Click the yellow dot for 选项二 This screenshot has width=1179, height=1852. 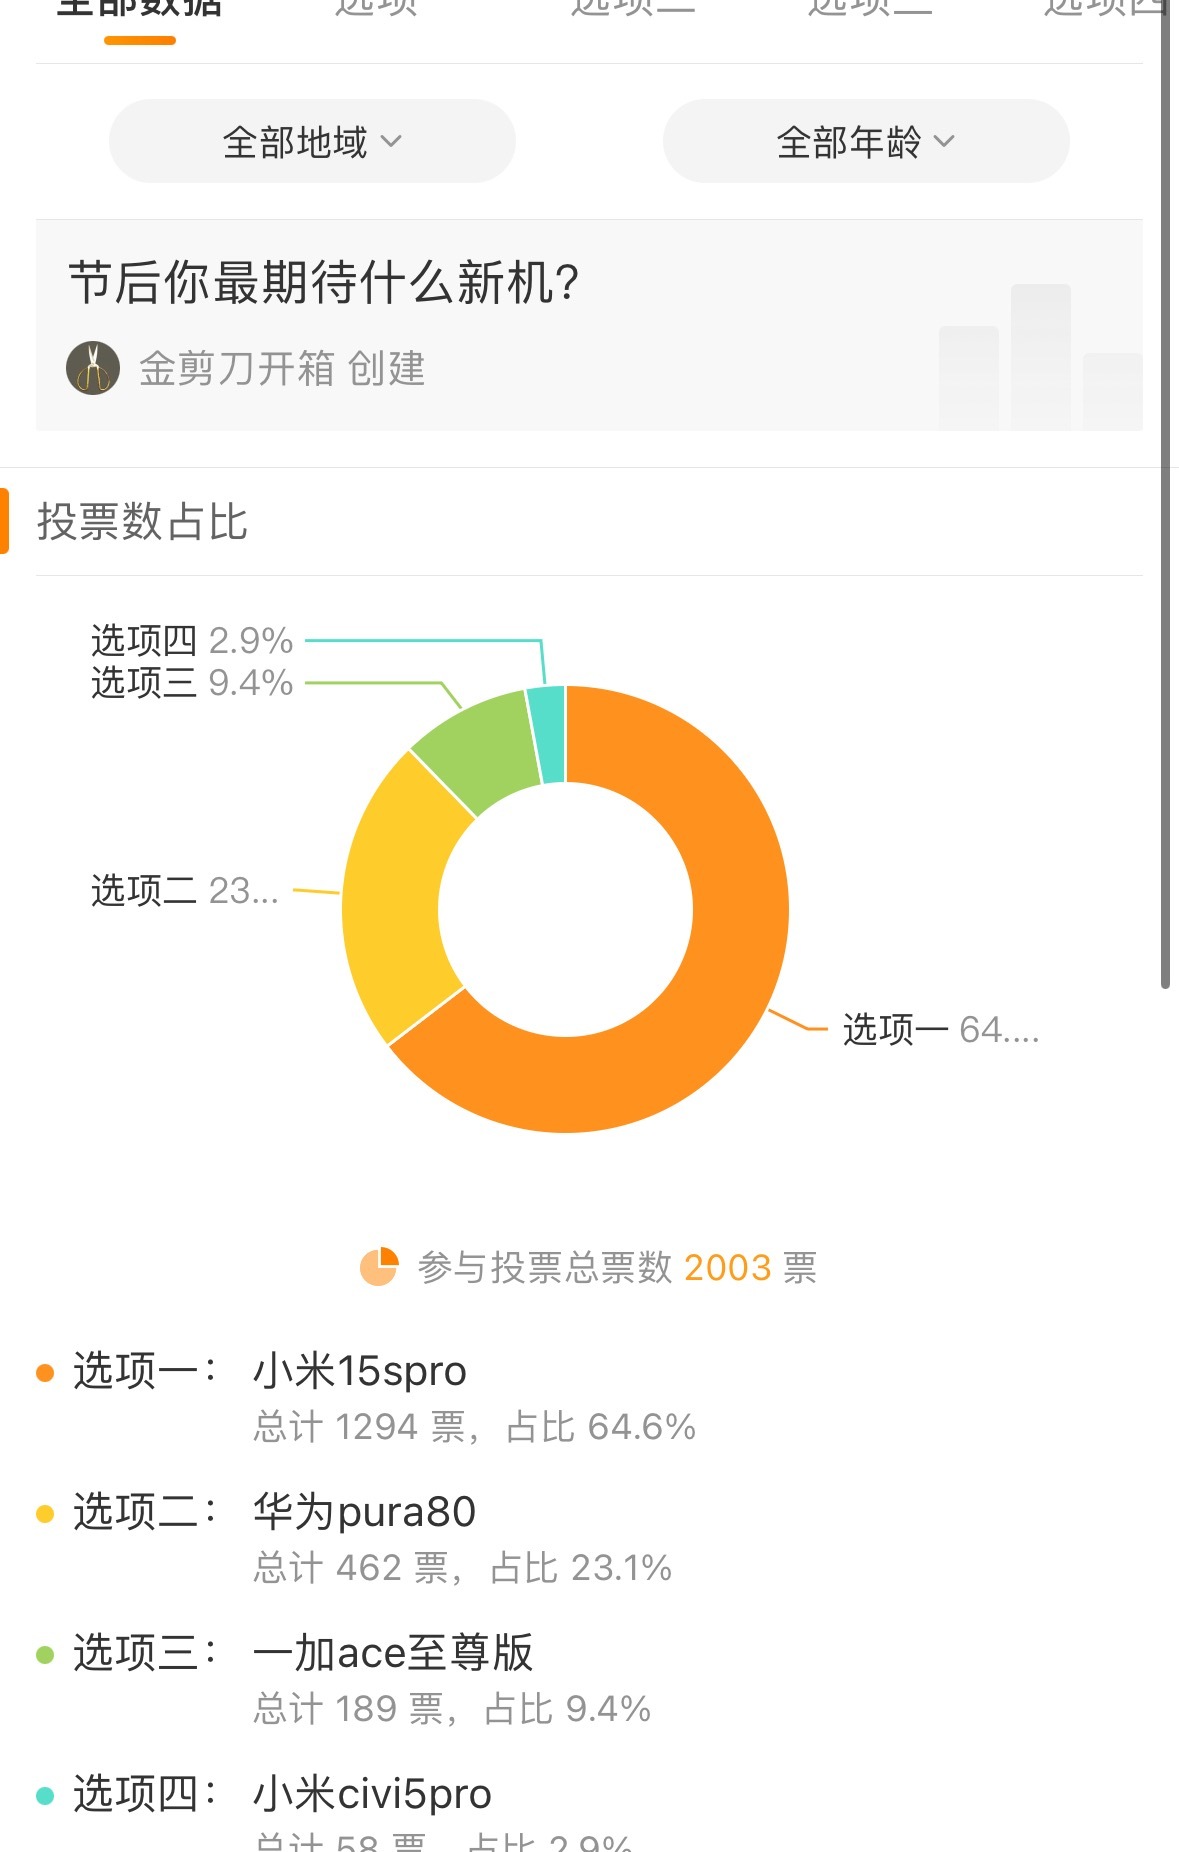45,1513
